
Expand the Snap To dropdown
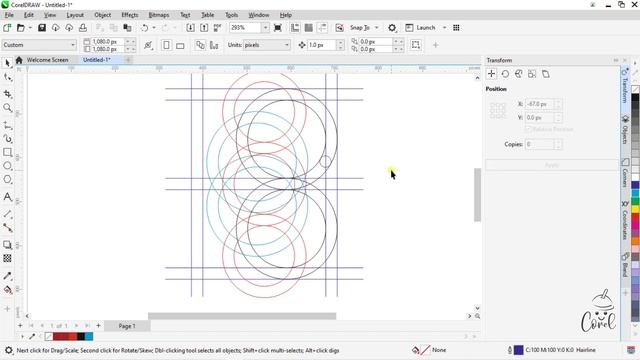coord(377,28)
